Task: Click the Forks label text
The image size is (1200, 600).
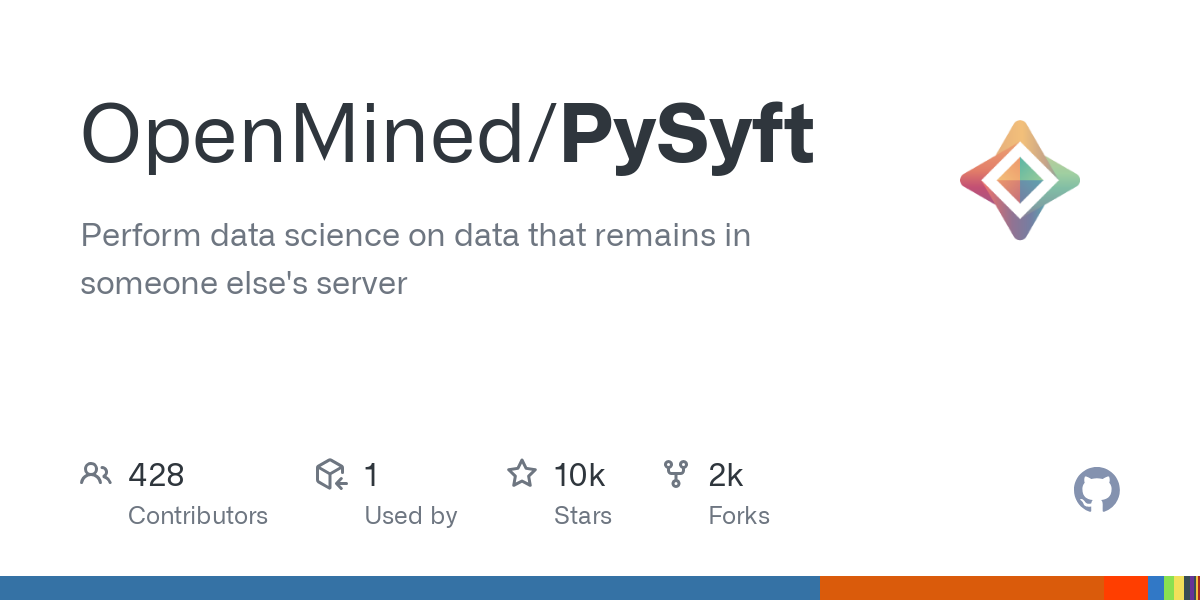Action: point(739,516)
